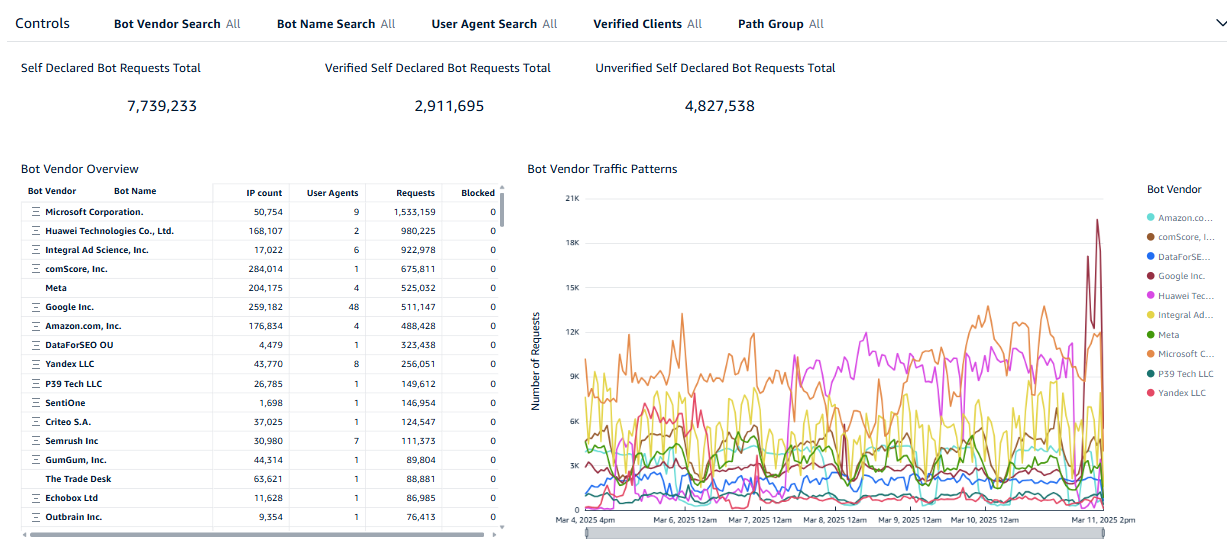The width and height of the screenshot is (1227, 551).
Task: Expand the Criteo S.A. row icon
Action: 35,422
